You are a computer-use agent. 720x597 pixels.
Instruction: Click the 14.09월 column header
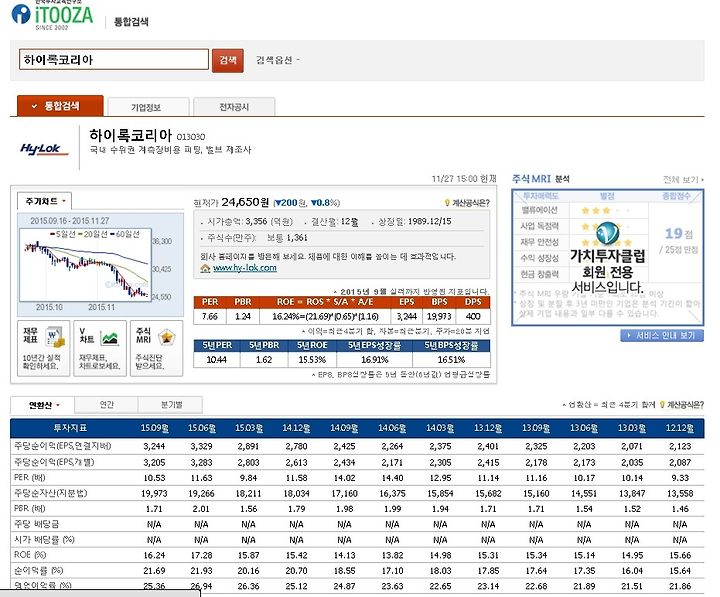[x=344, y=428]
